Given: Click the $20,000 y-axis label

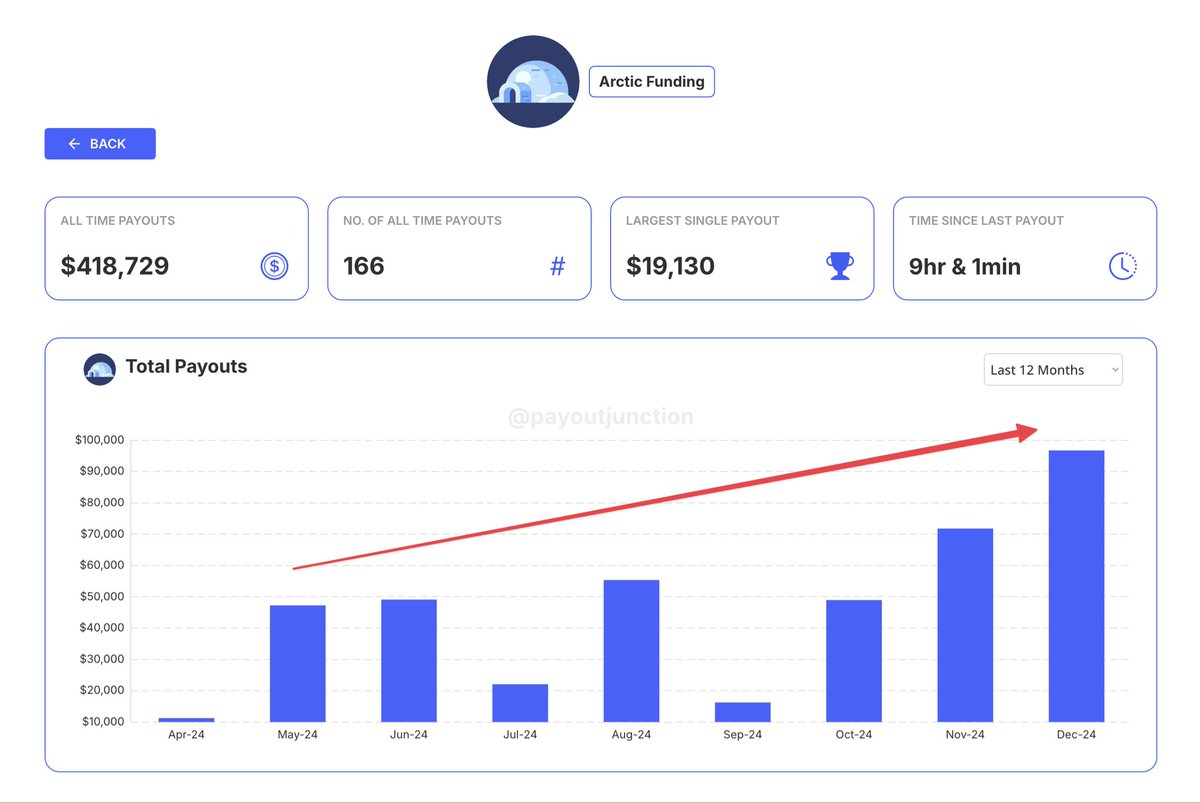Looking at the screenshot, I should point(102,690).
